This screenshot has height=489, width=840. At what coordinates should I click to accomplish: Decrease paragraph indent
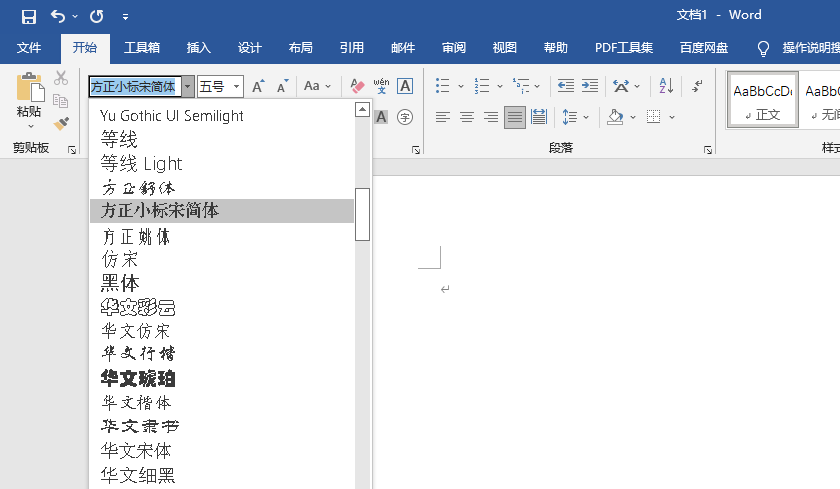pos(566,86)
